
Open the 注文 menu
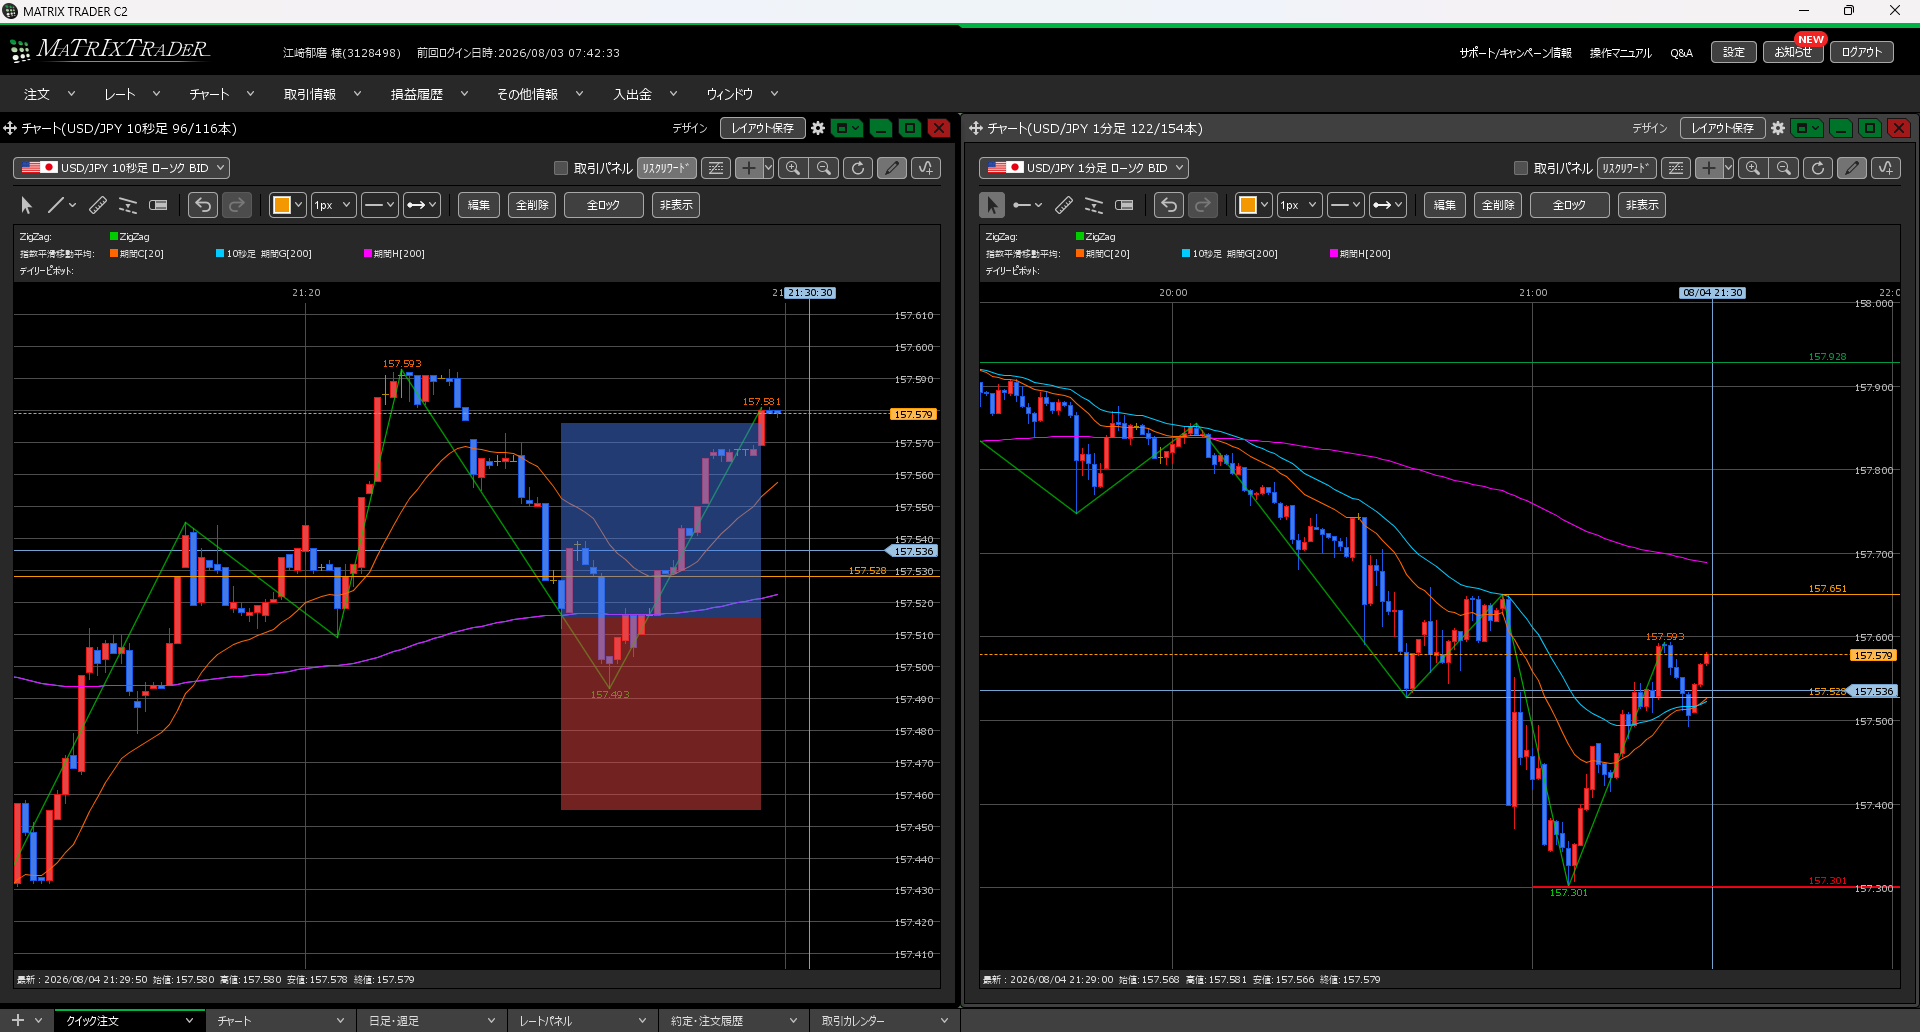coord(49,94)
